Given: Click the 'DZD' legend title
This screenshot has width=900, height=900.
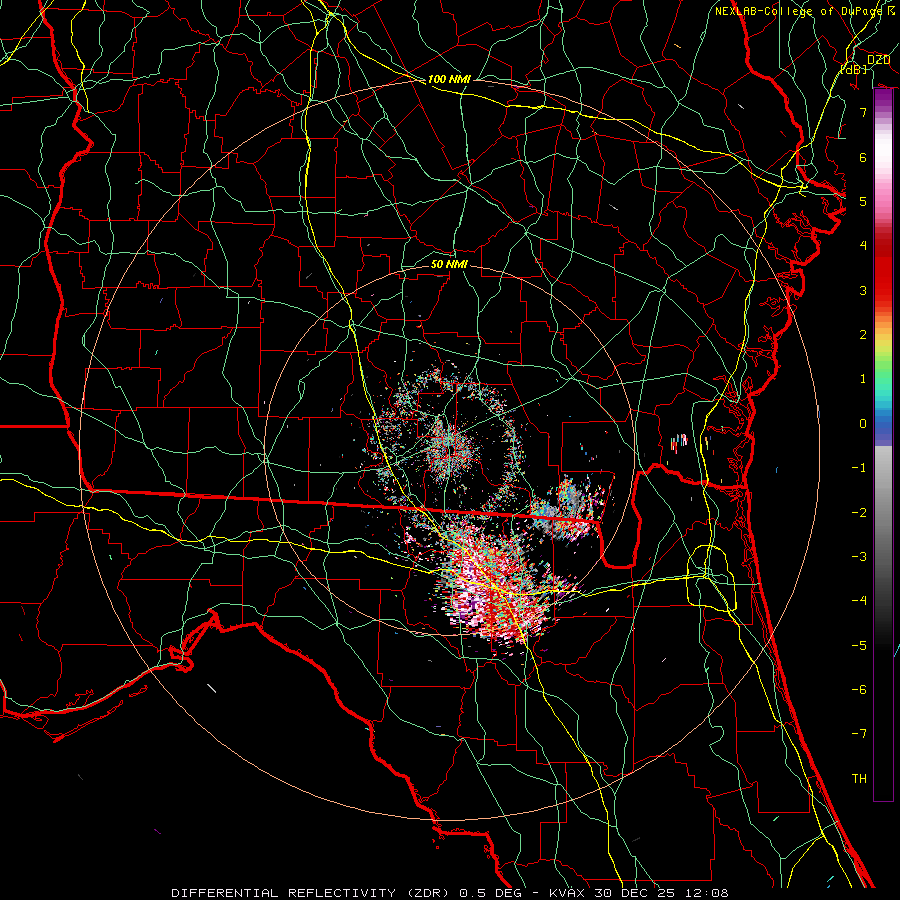Looking at the screenshot, I should (x=878, y=60).
